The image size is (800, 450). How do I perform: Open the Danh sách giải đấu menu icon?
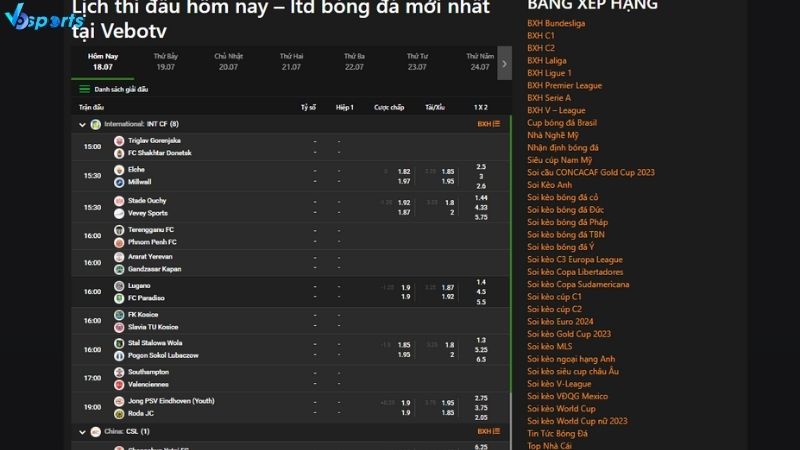(x=84, y=89)
